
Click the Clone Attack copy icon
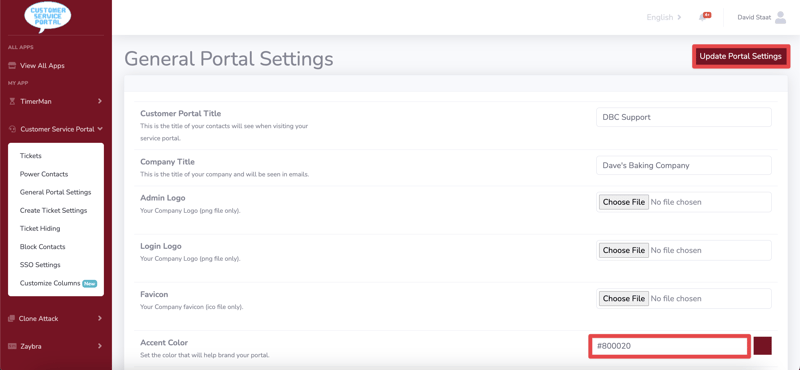[12, 318]
